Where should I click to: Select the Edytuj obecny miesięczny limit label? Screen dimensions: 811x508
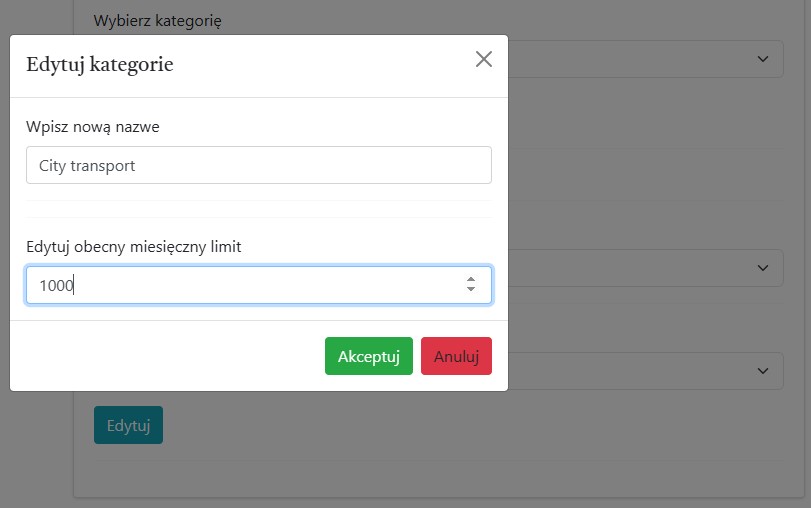134,246
